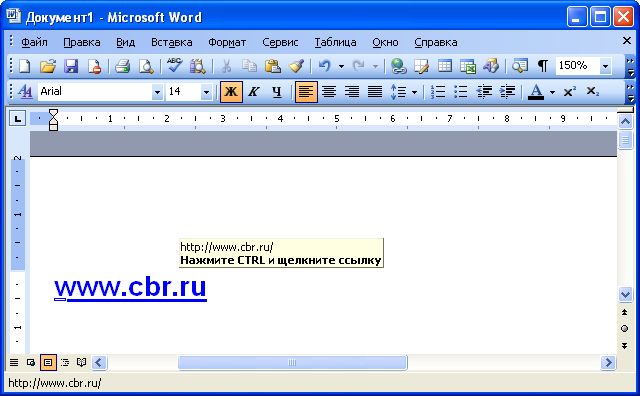The height and width of the screenshot is (396, 640).
Task: Open the font size 14 dropdown
Action: 206,92
